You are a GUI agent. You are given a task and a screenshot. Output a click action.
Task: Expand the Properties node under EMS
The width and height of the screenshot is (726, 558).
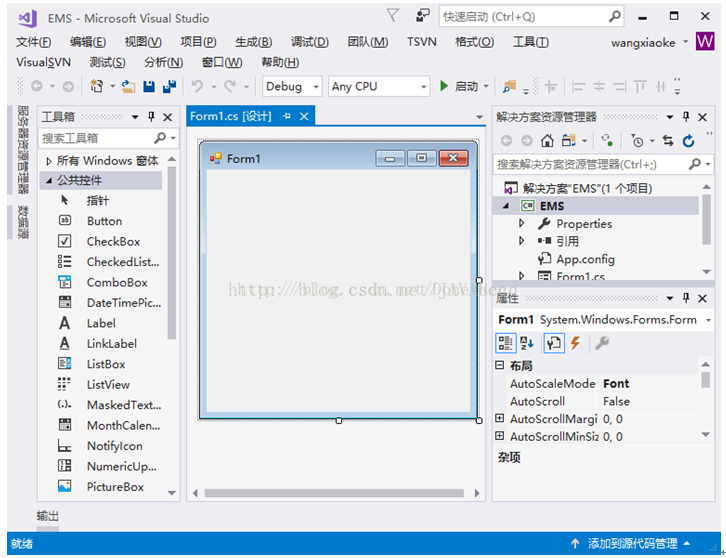pyautogui.click(x=522, y=224)
